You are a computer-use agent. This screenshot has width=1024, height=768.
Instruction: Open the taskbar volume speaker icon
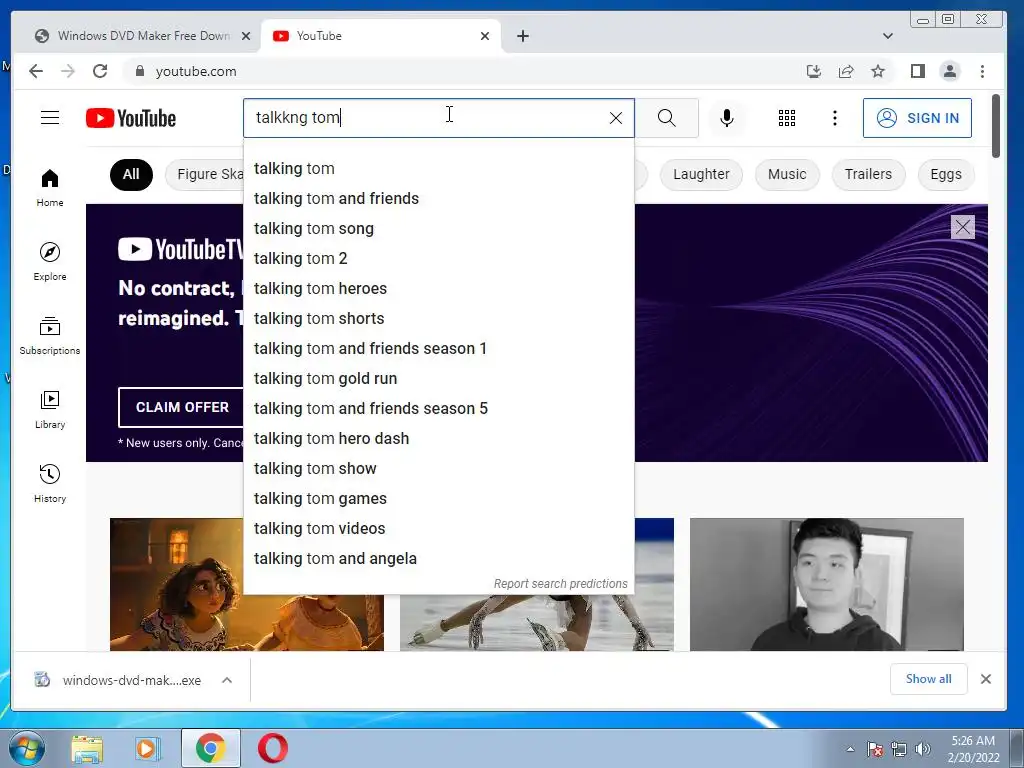923,749
